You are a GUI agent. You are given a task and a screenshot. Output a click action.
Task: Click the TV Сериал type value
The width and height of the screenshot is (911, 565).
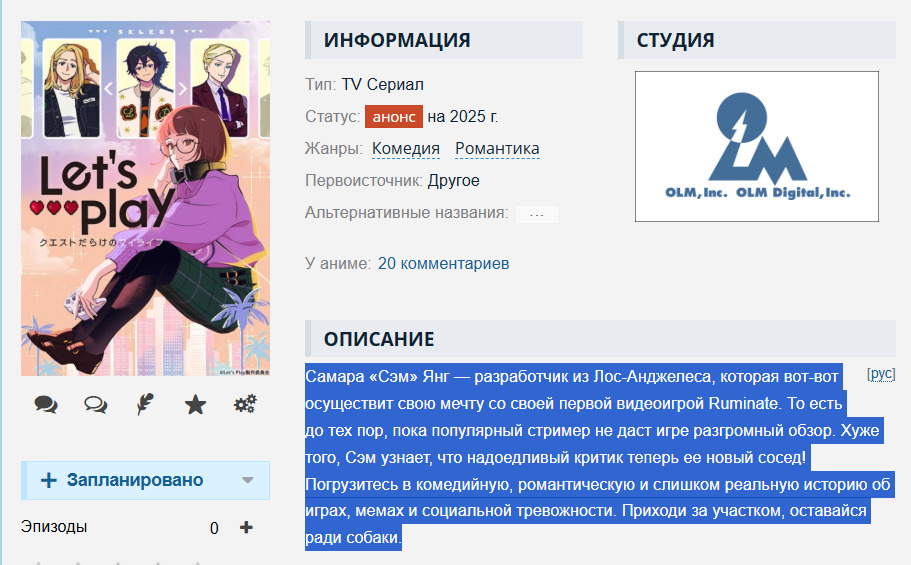[382, 85]
